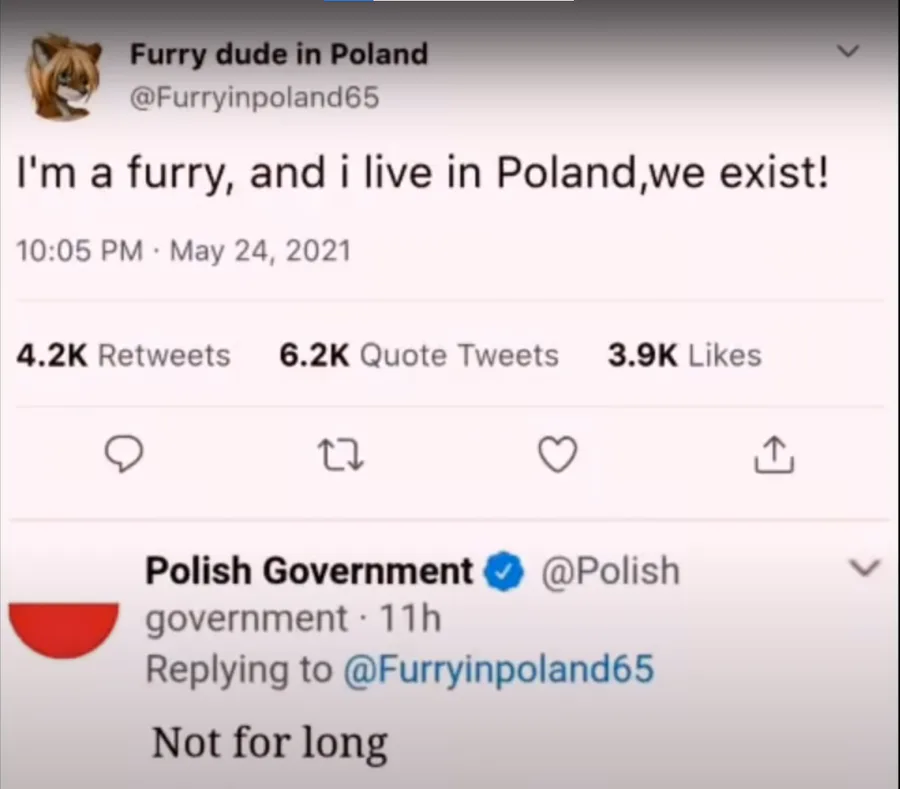This screenshot has width=900, height=789.
Task: Open Polish Government profile name
Action: point(309,571)
